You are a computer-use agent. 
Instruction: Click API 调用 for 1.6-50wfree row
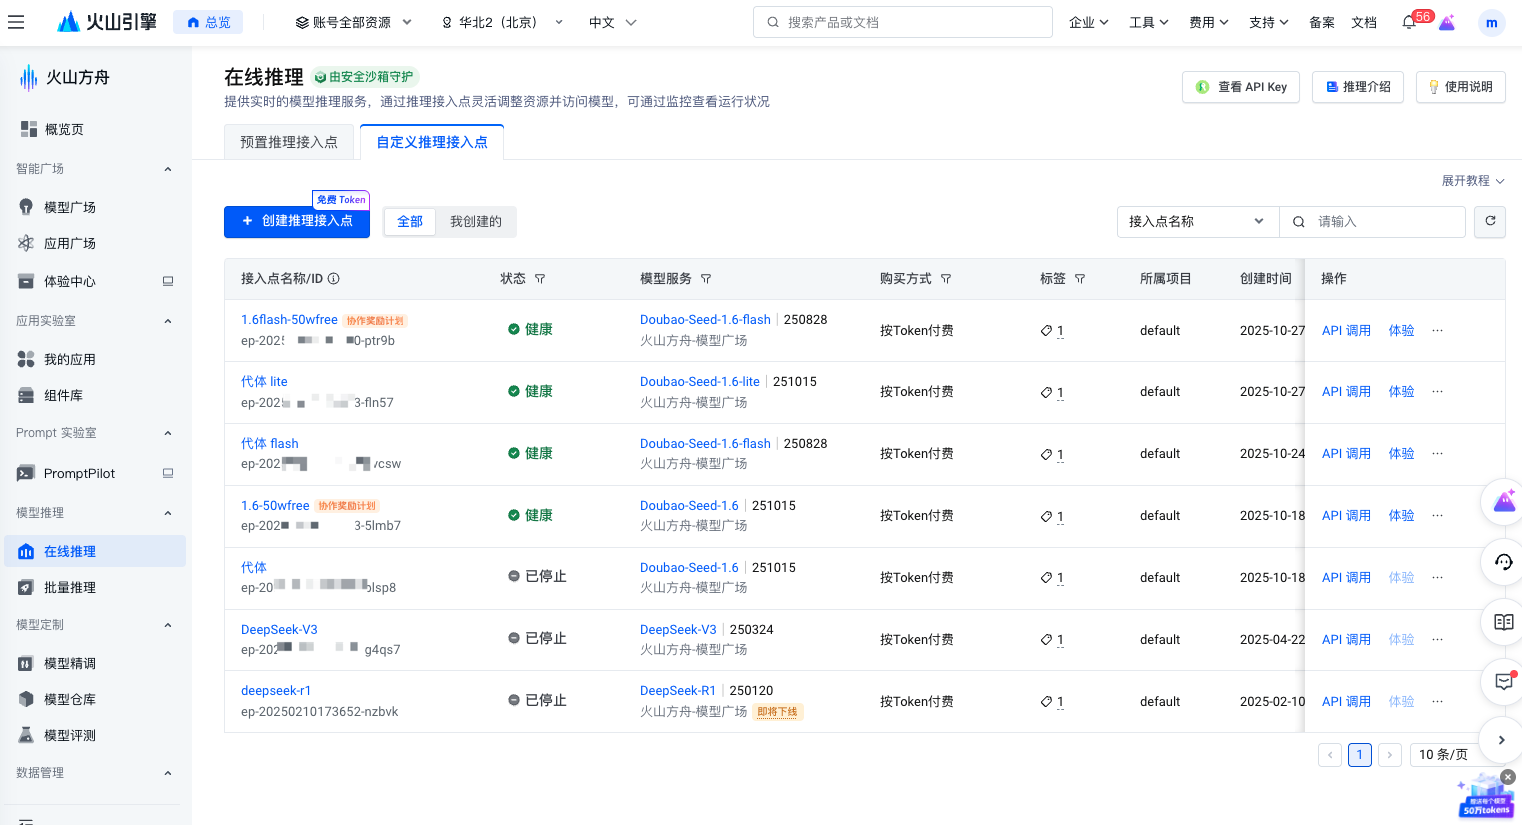coord(1346,516)
